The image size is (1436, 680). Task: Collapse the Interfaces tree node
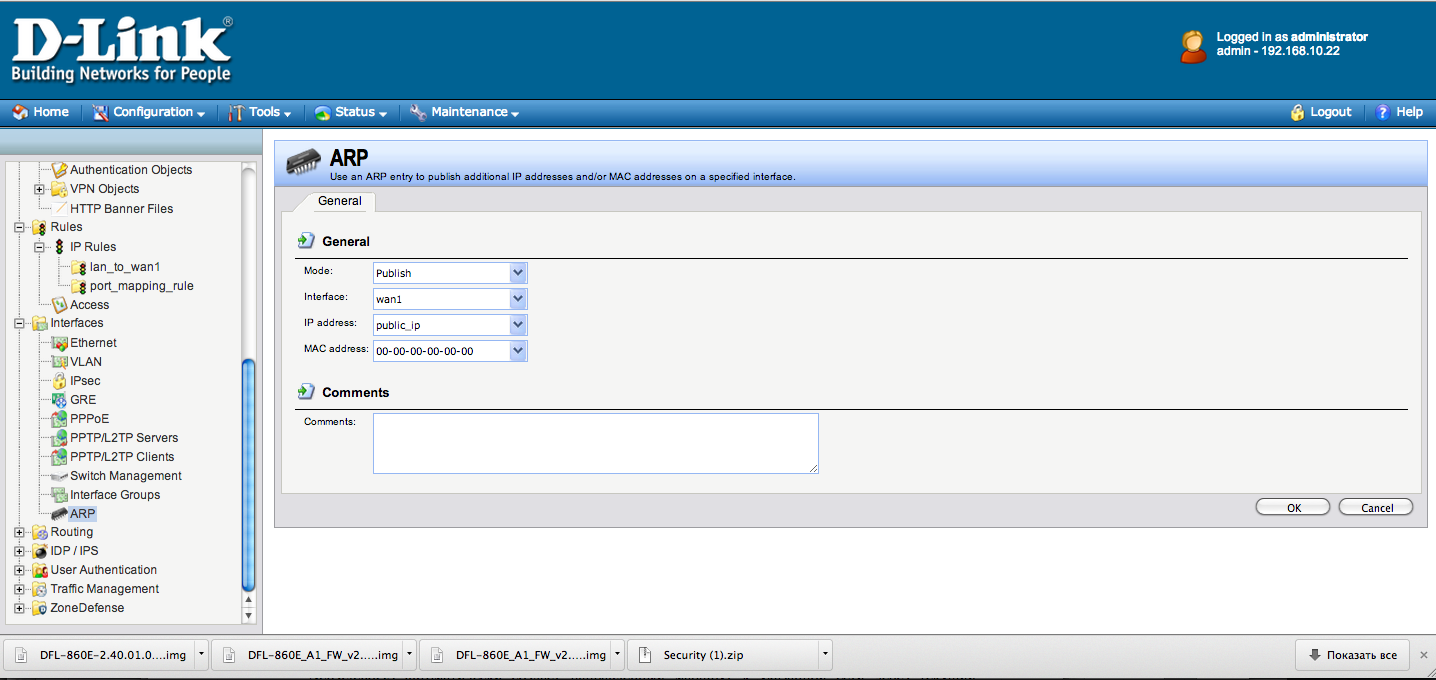[19, 323]
